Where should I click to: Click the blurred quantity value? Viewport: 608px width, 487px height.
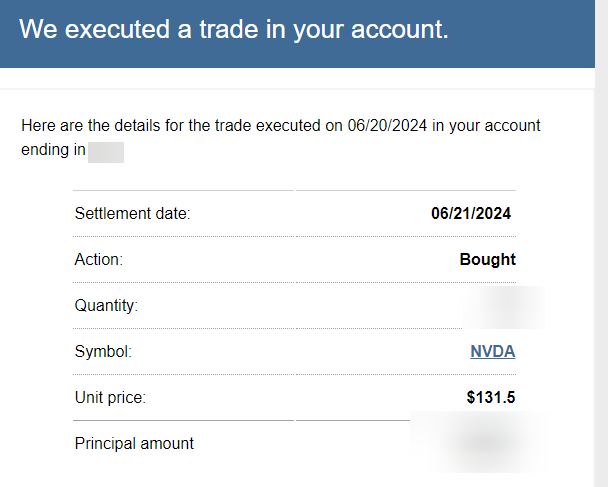505,305
